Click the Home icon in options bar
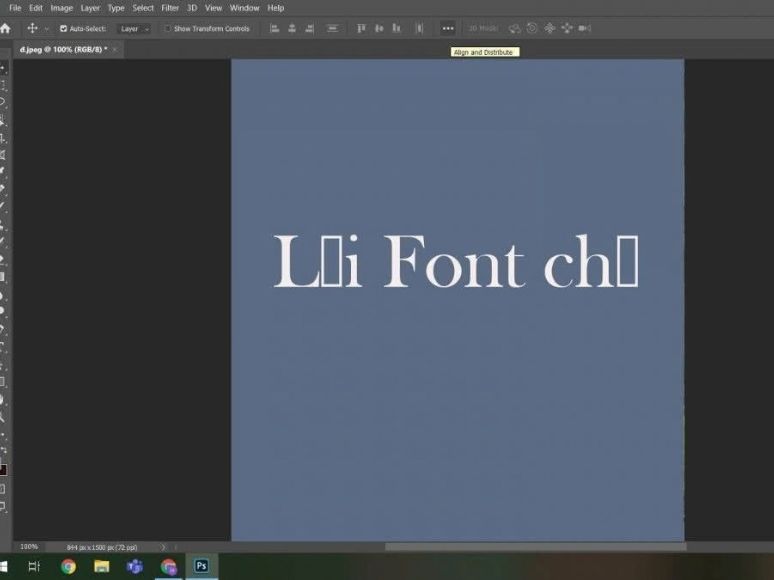The width and height of the screenshot is (774, 580). [5, 28]
